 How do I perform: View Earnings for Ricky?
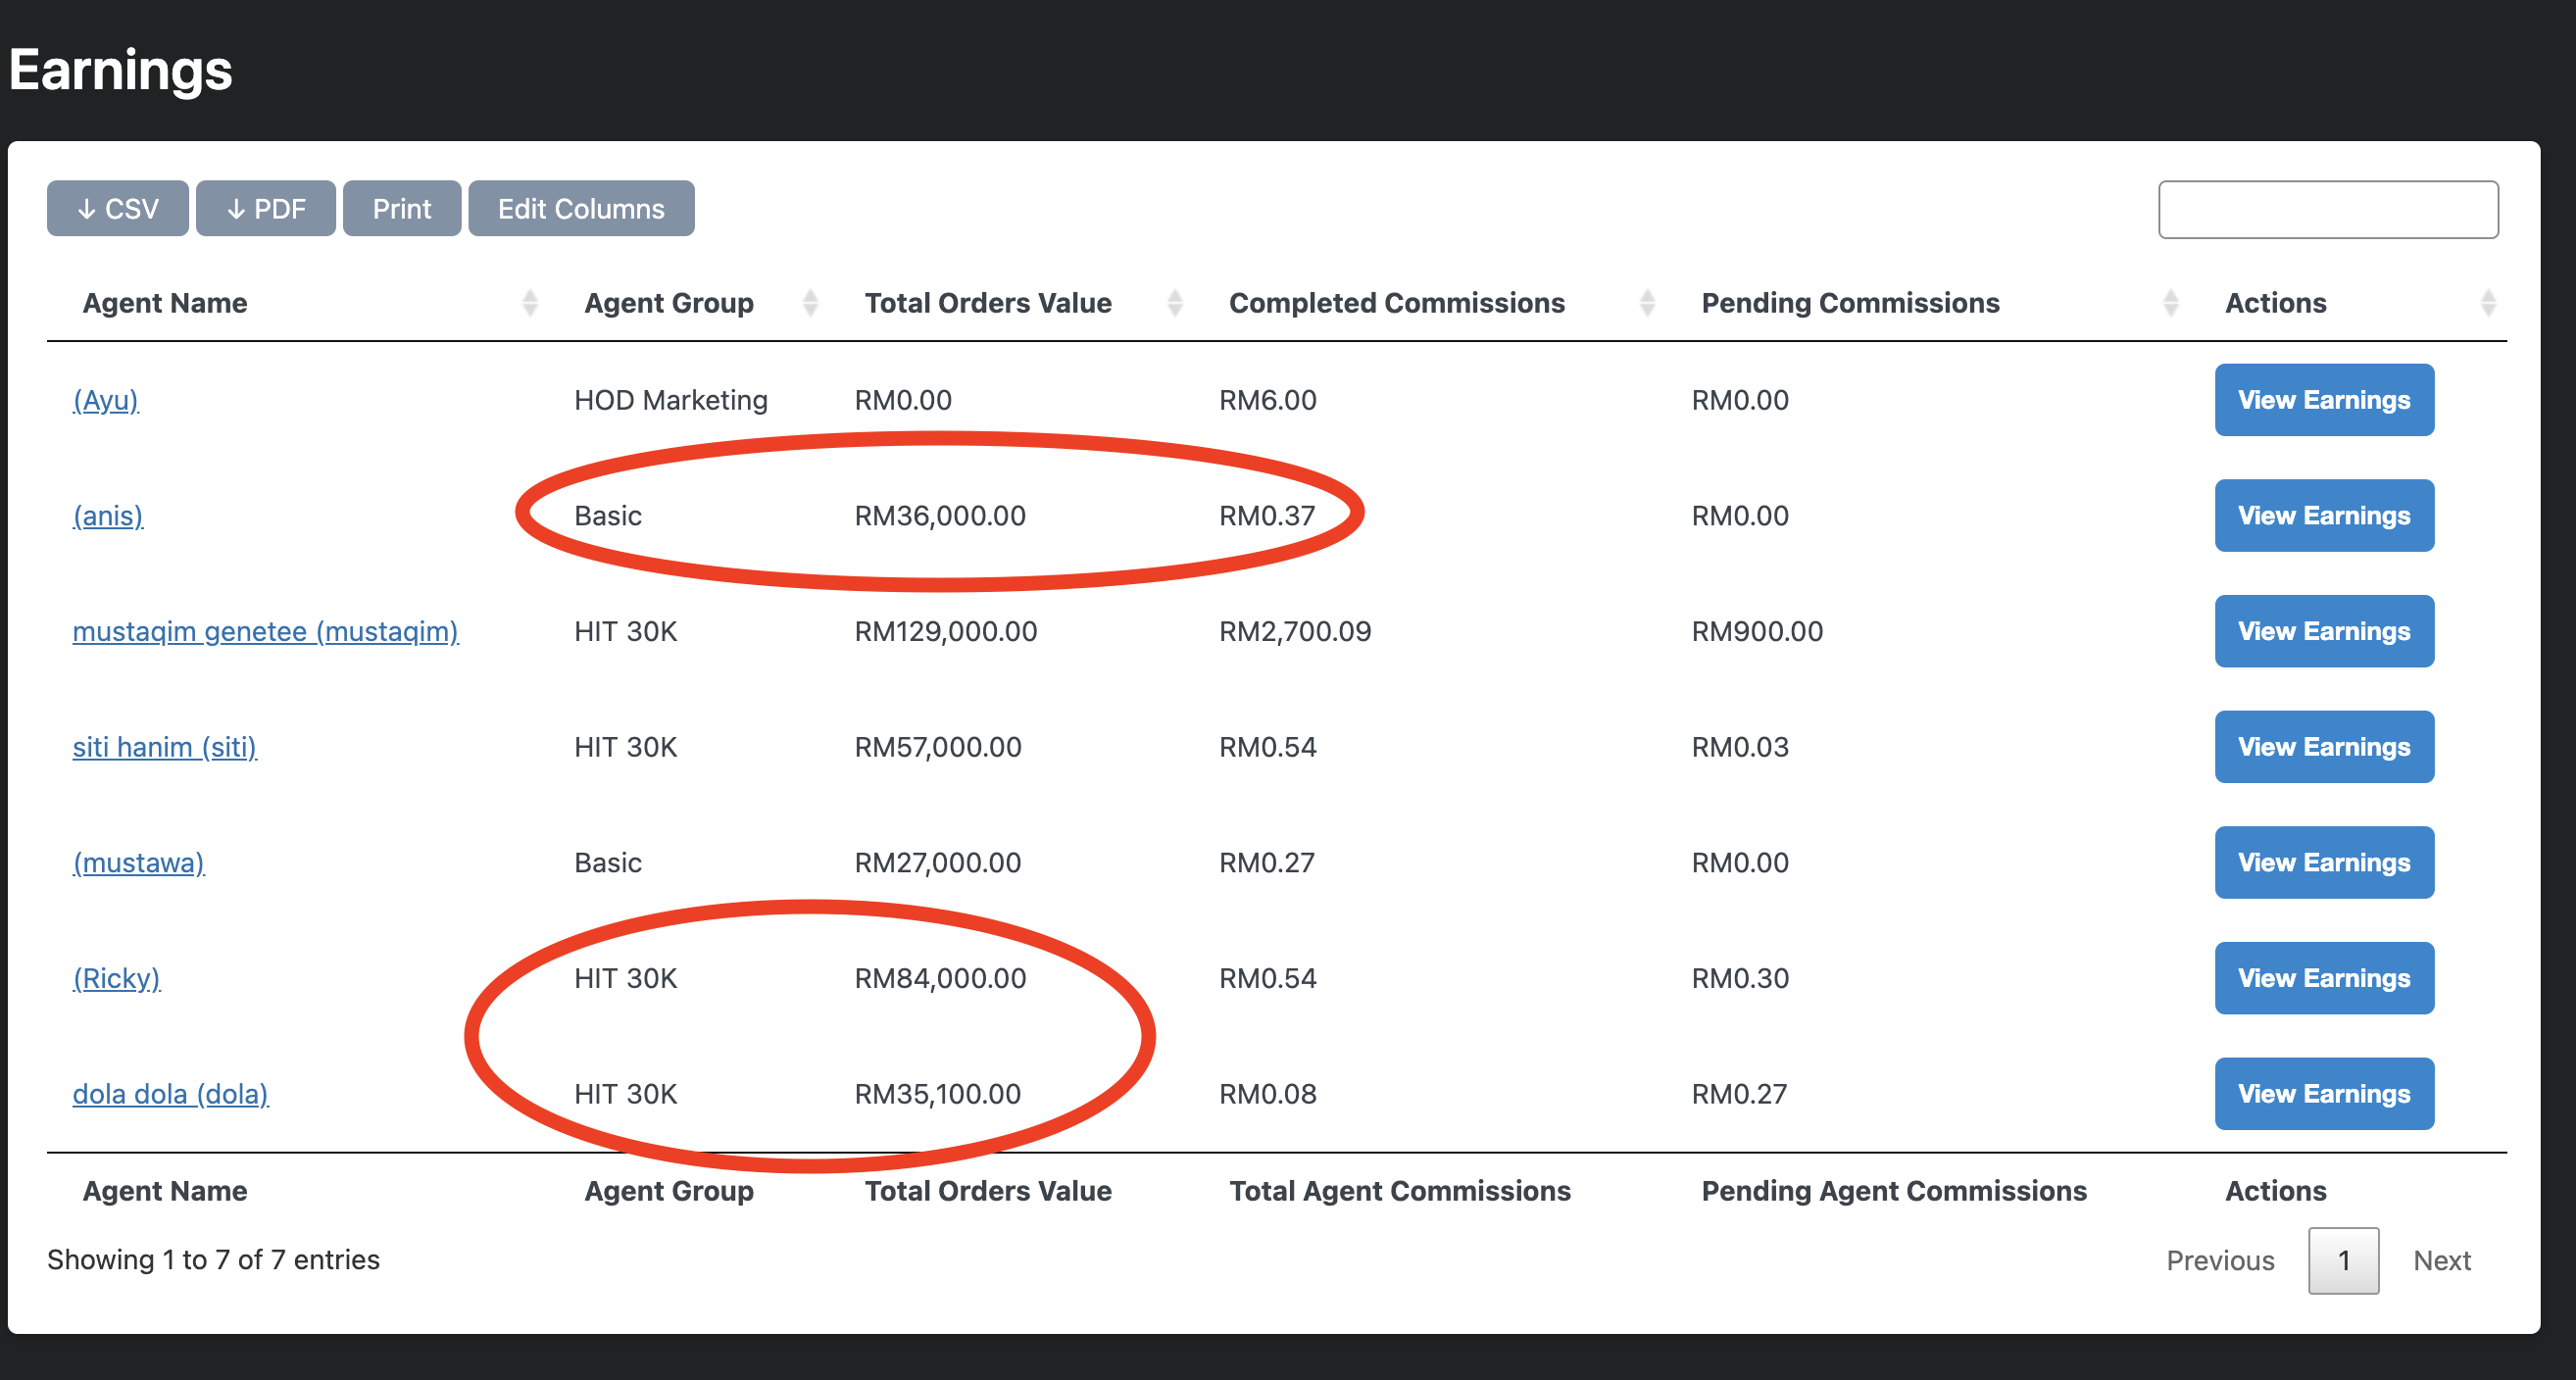pyautogui.click(x=2324, y=978)
